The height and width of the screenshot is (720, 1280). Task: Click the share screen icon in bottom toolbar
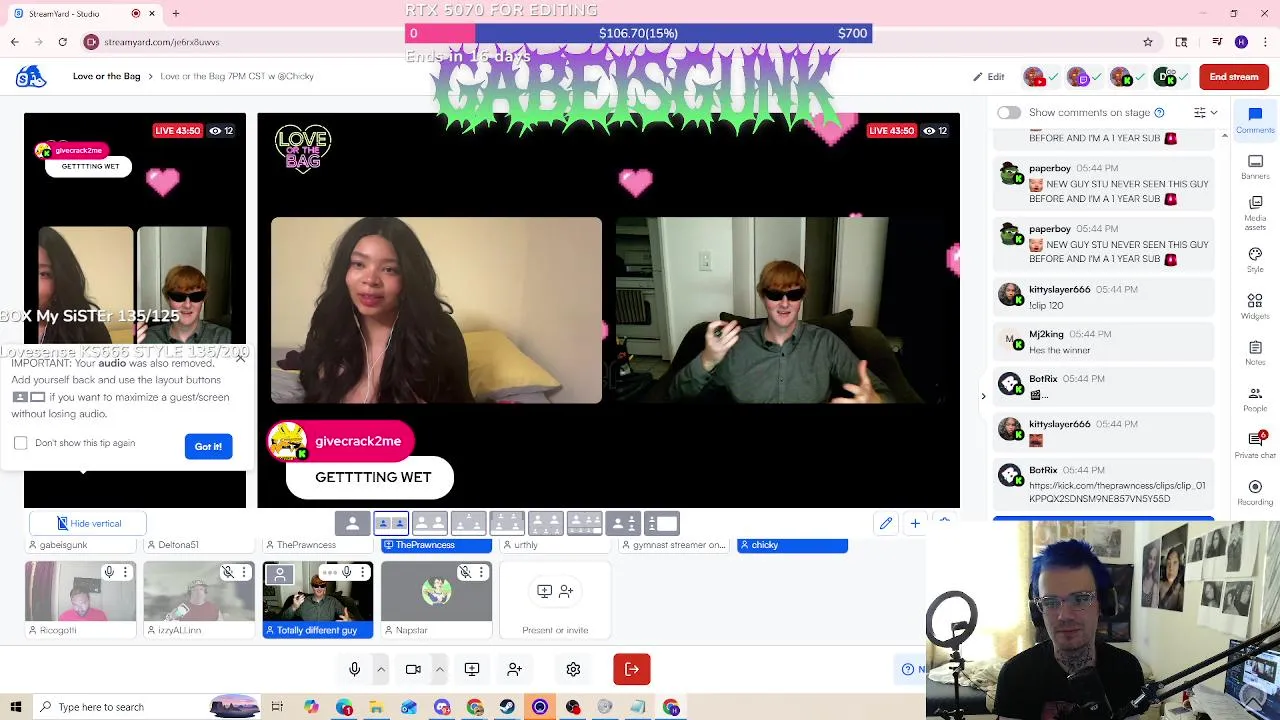pos(472,669)
